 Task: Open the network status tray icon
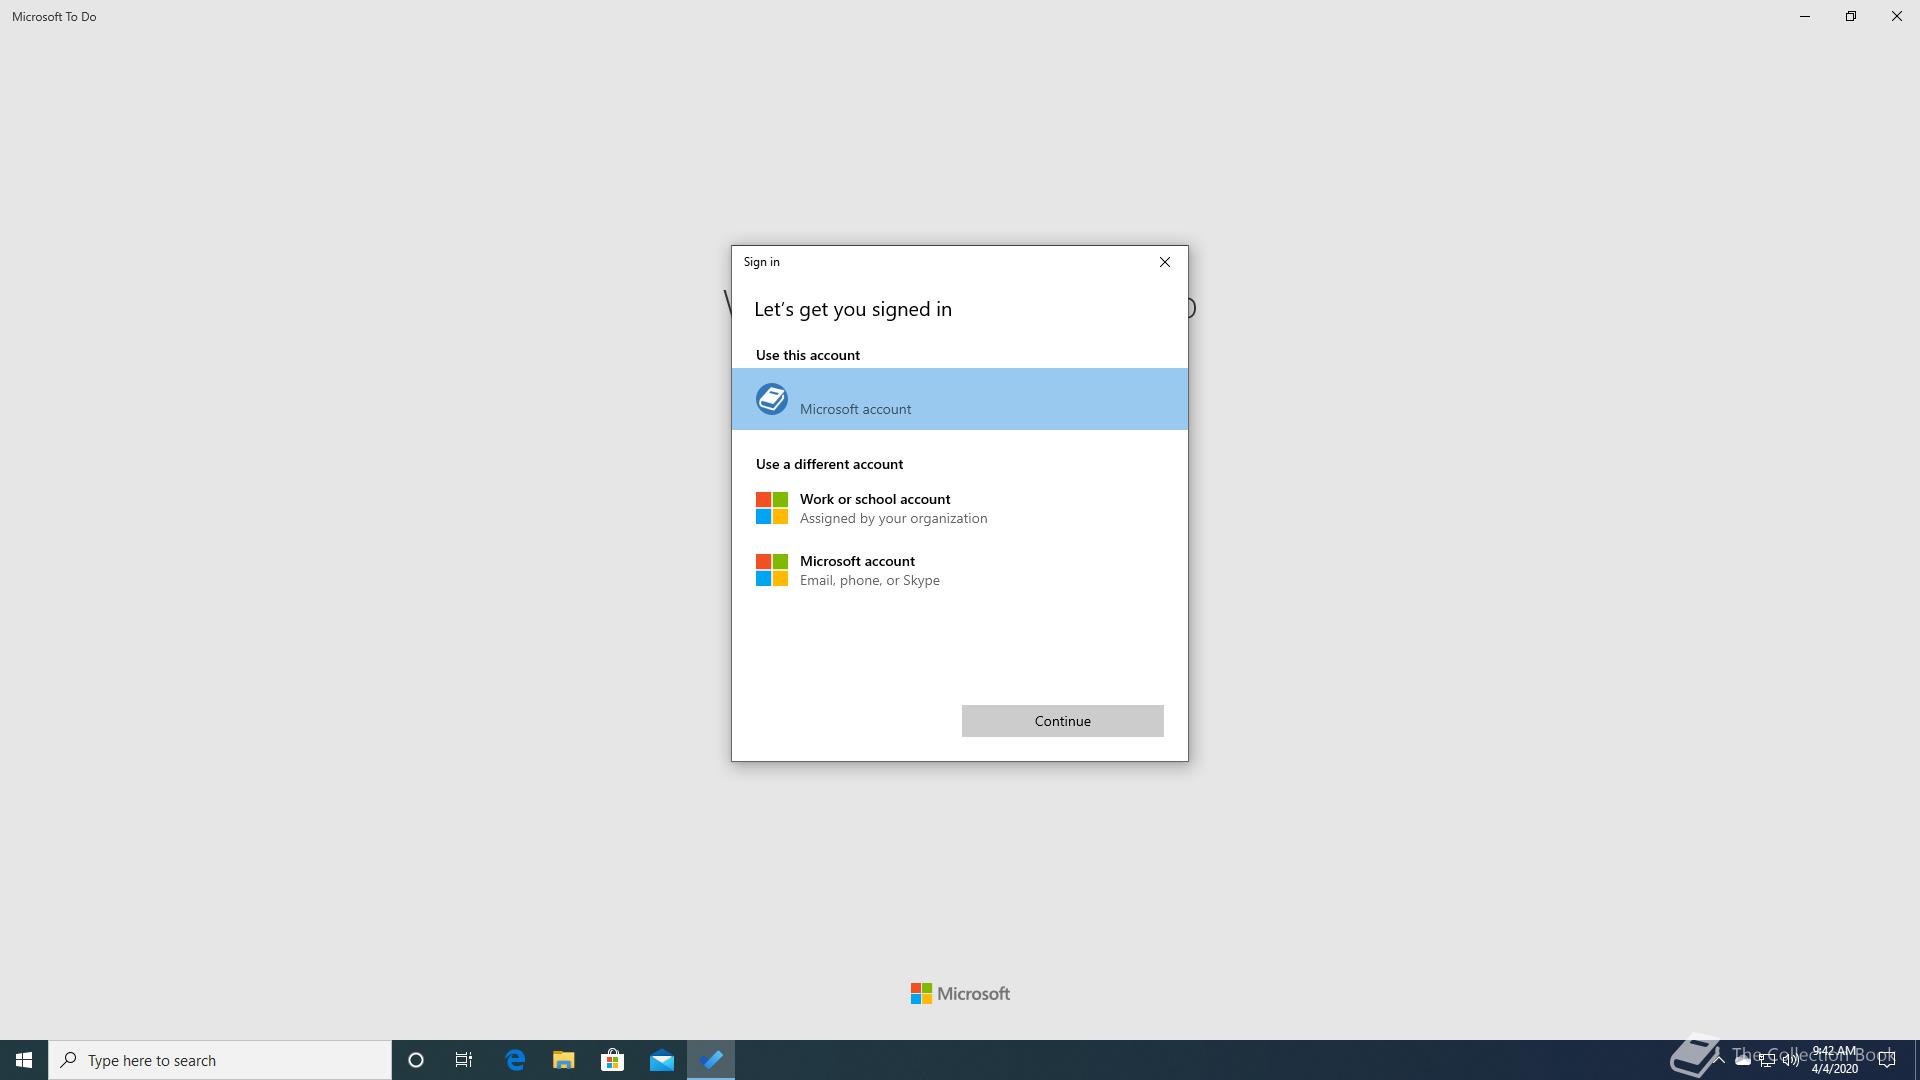[x=1767, y=1060]
